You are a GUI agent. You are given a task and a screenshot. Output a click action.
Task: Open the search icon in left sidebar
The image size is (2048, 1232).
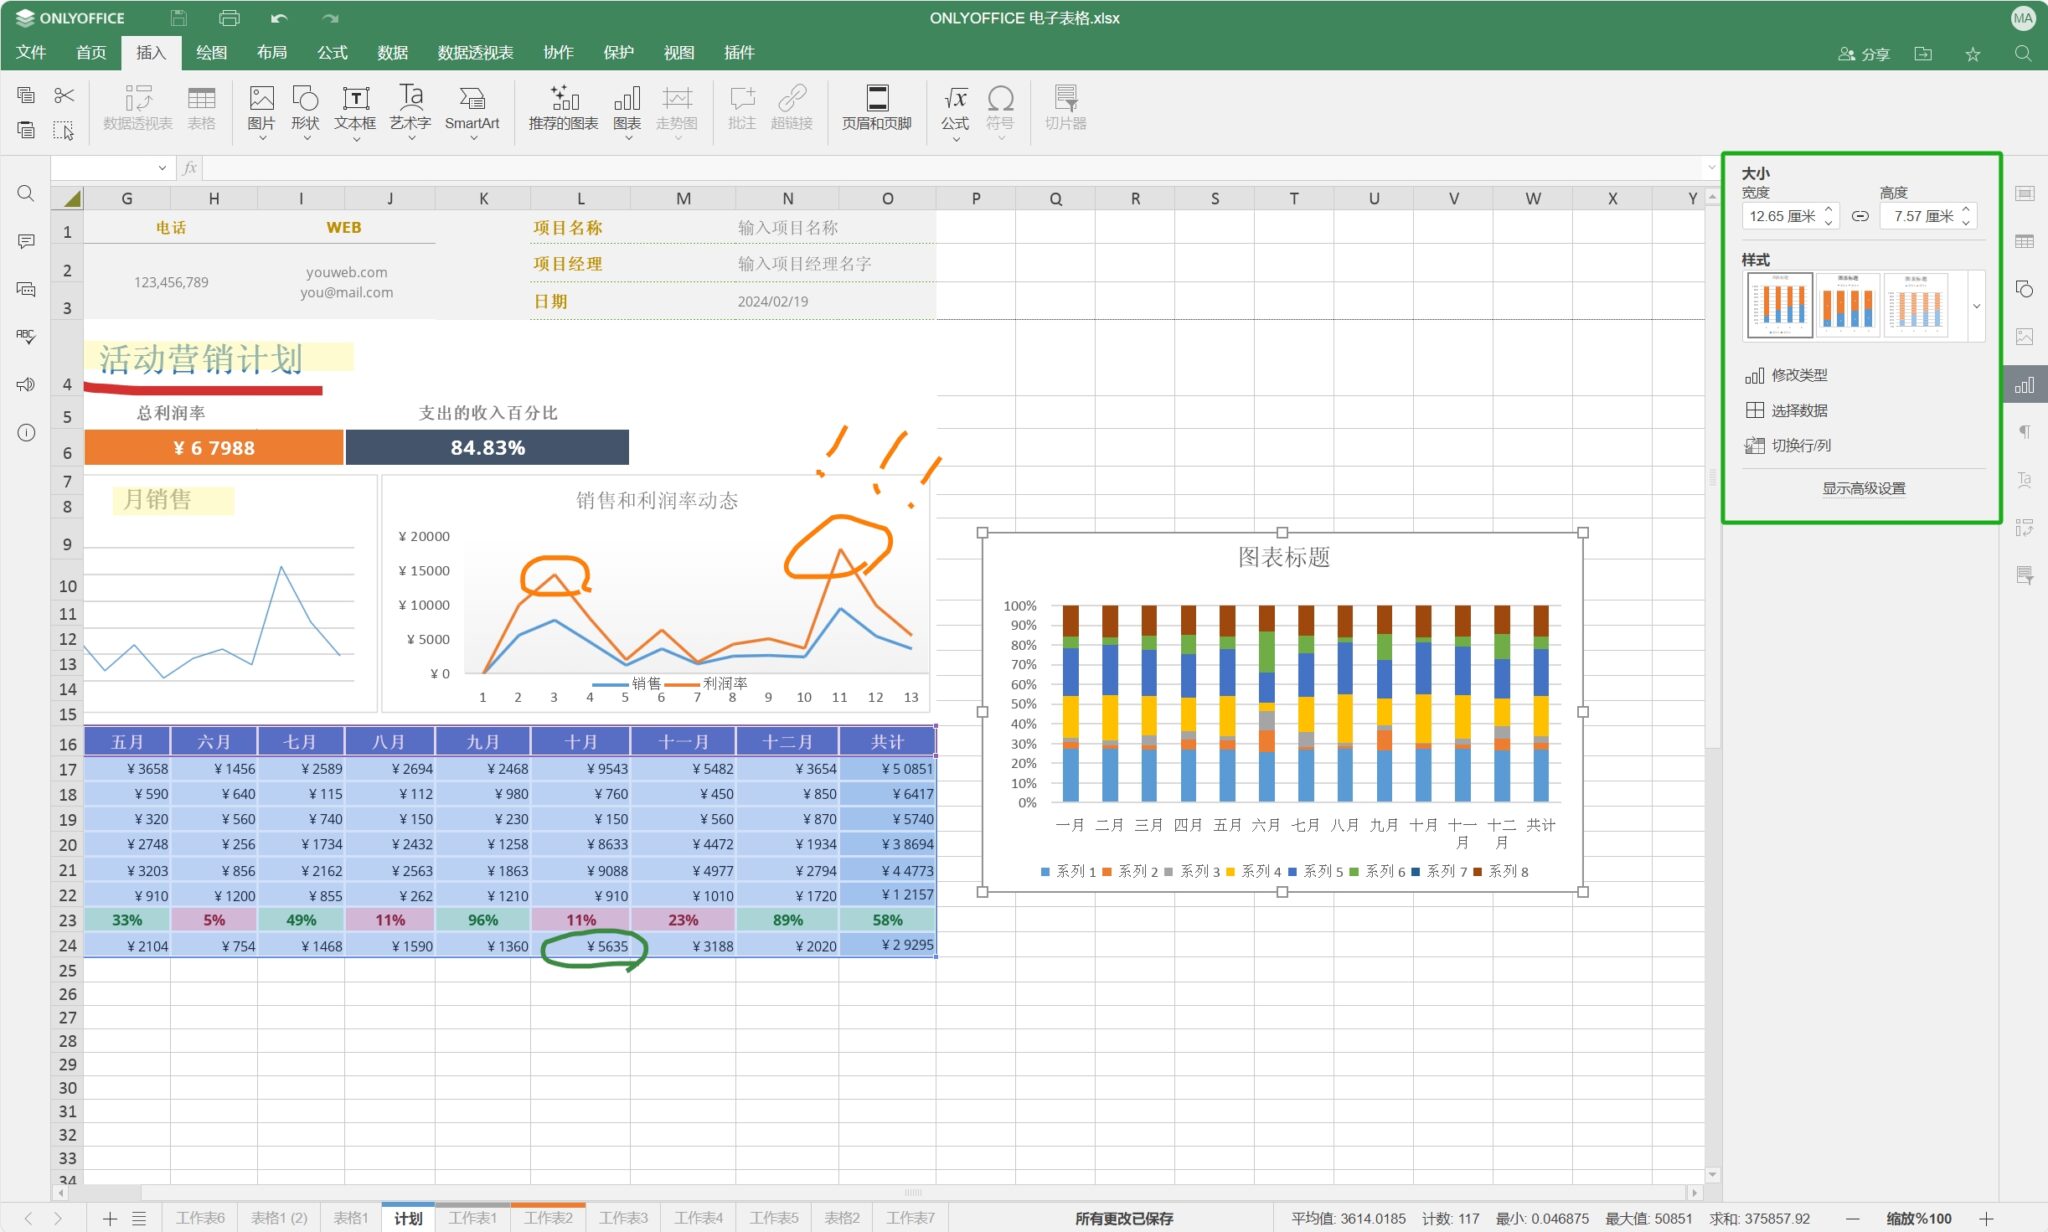[x=26, y=194]
